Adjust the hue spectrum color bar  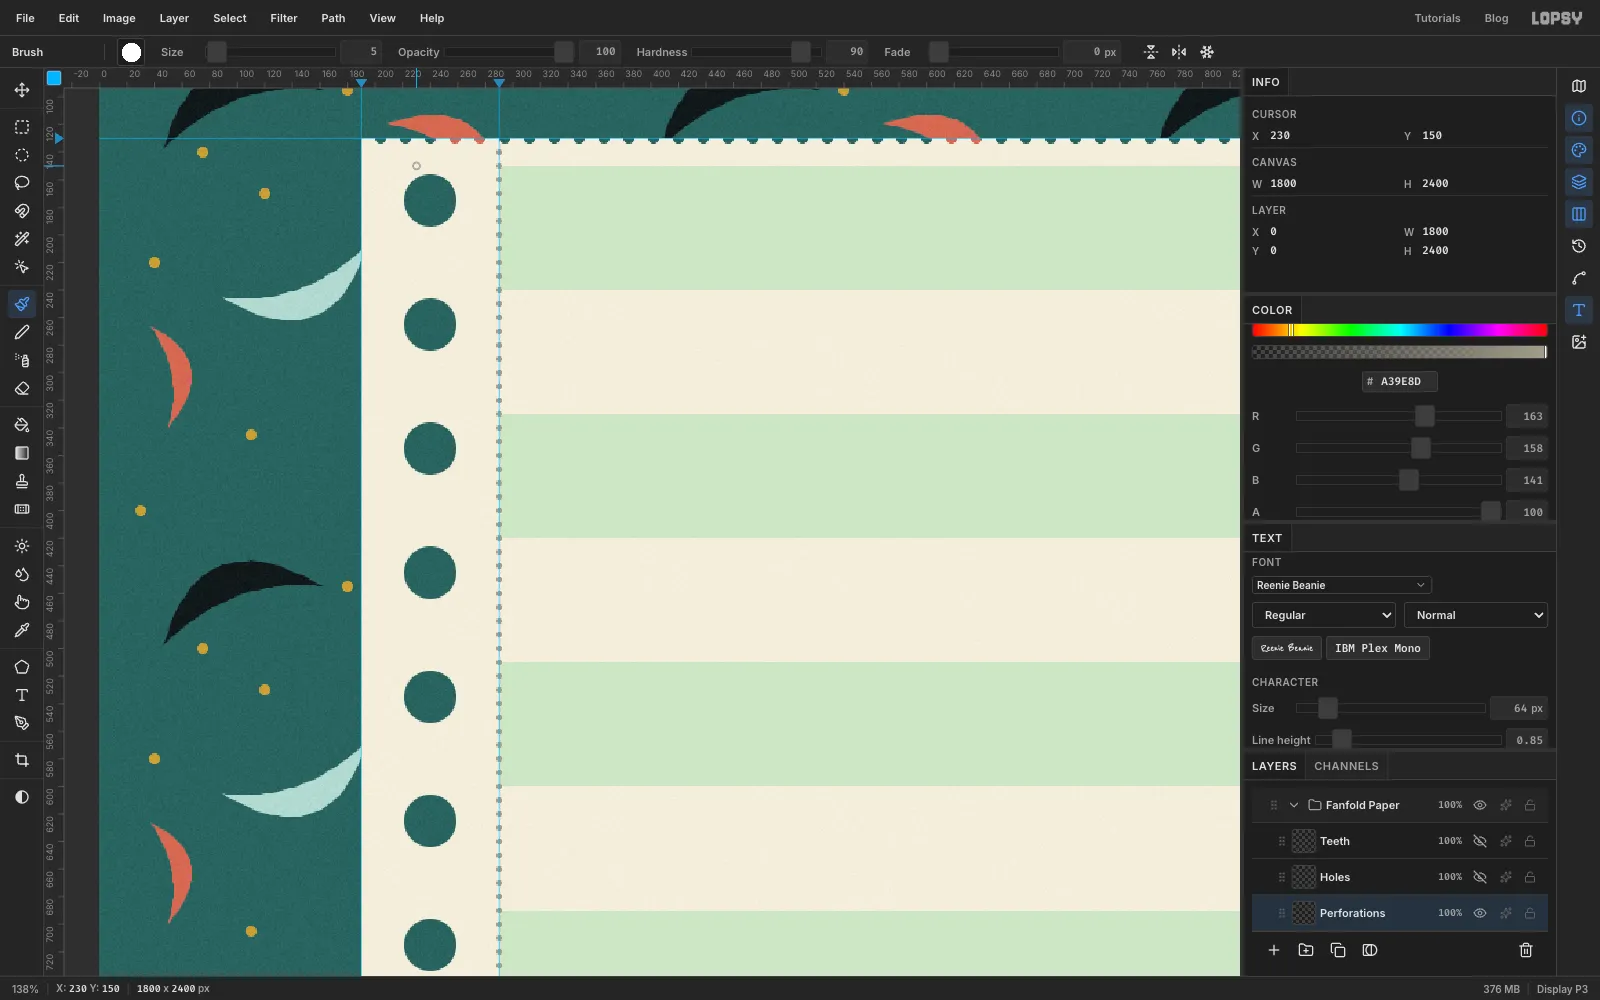tap(1399, 330)
